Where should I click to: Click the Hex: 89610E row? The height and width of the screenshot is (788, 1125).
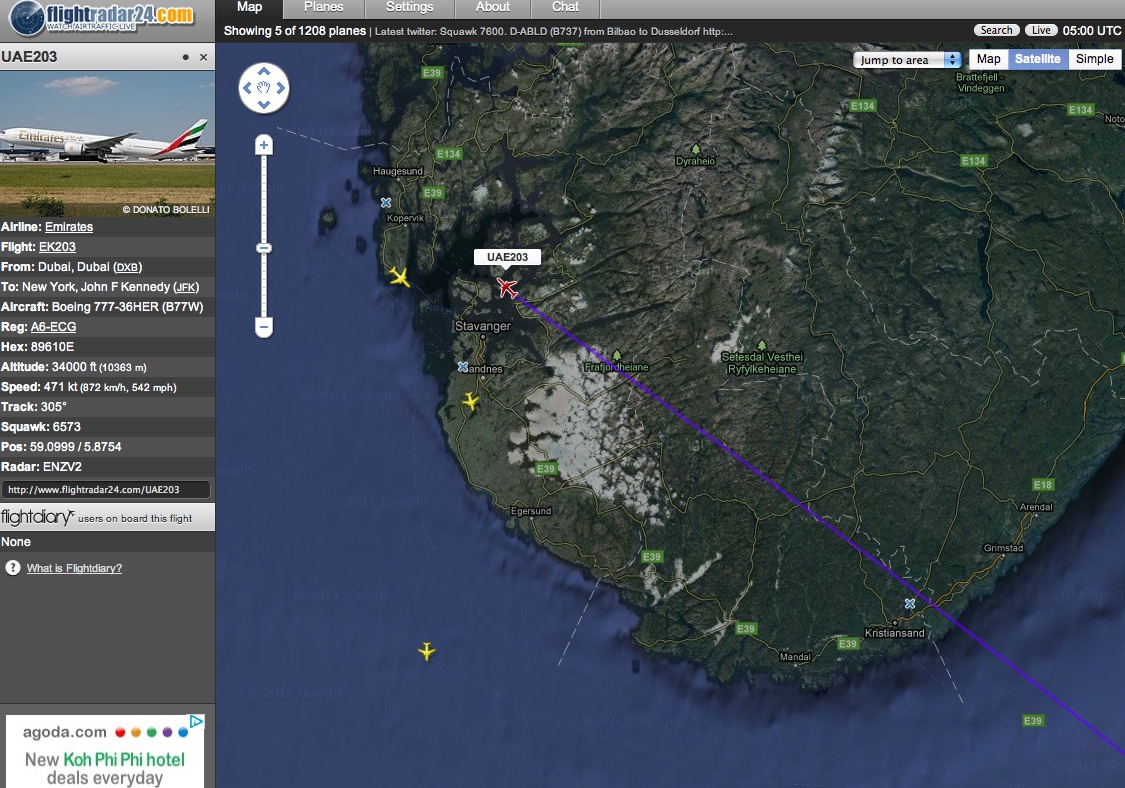pos(108,347)
